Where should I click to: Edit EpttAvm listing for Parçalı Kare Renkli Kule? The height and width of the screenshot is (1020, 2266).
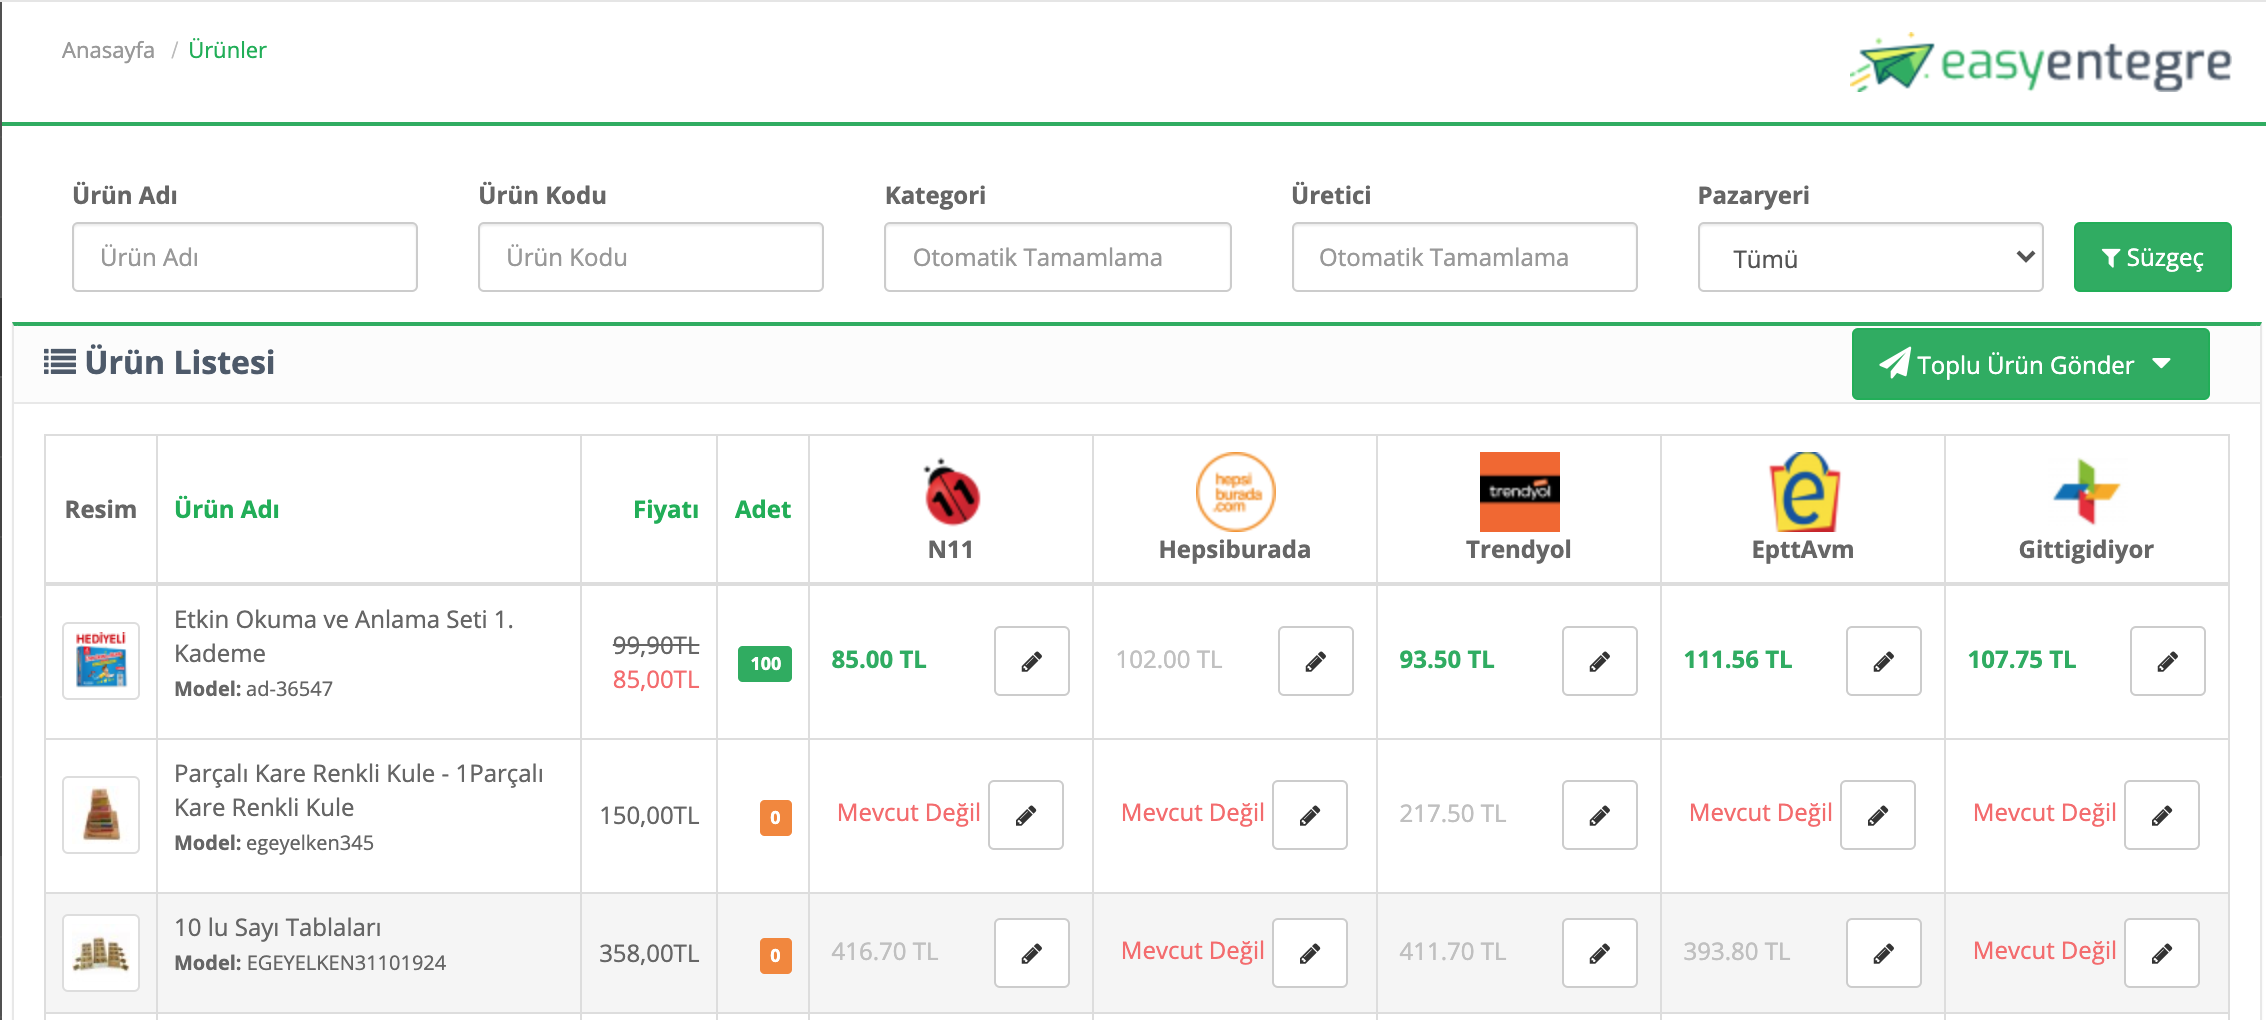(1877, 815)
